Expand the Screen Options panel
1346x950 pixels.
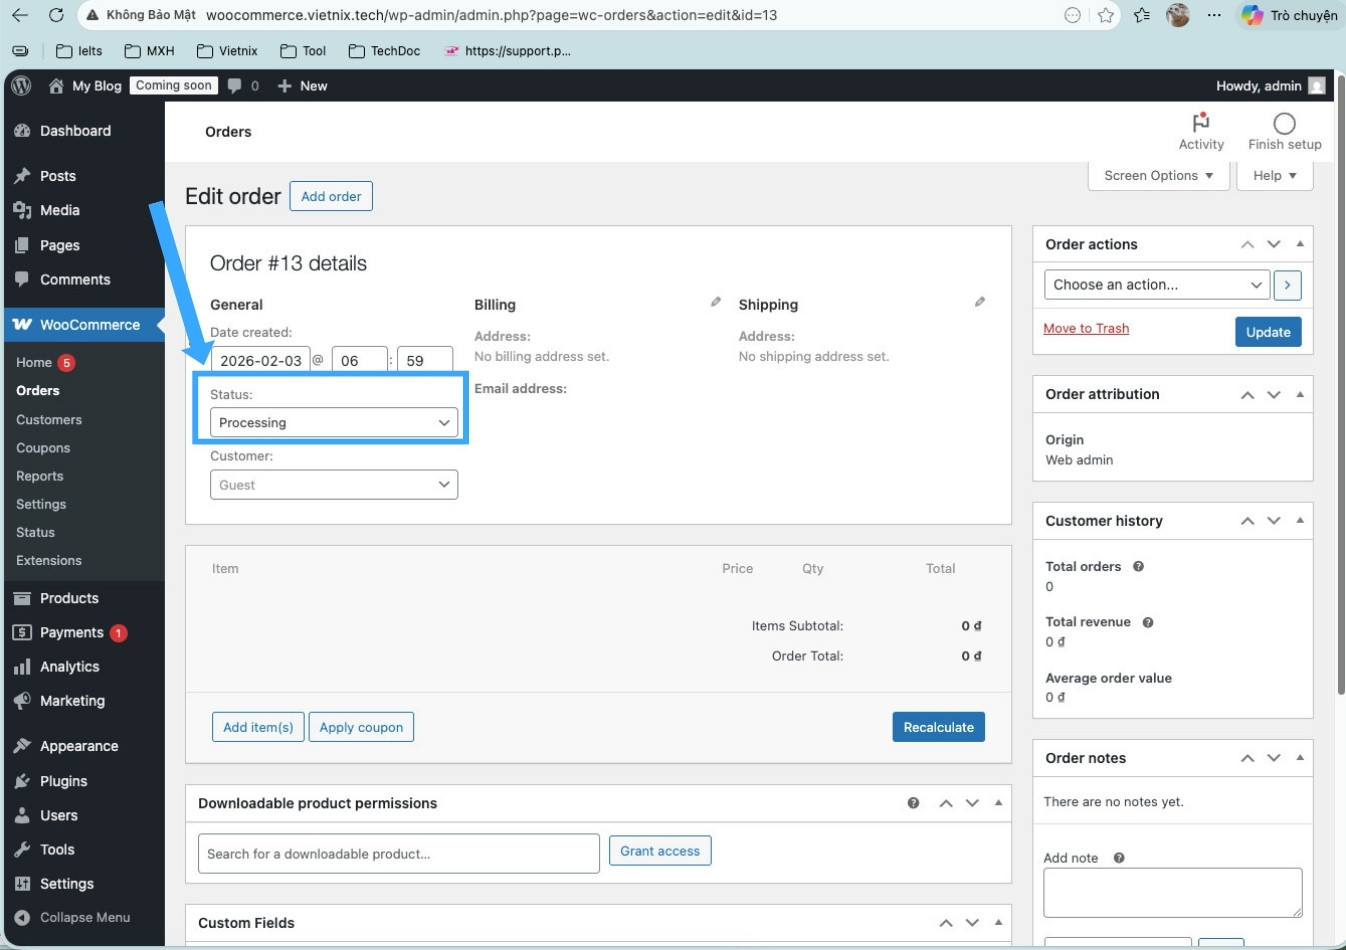(x=1158, y=176)
